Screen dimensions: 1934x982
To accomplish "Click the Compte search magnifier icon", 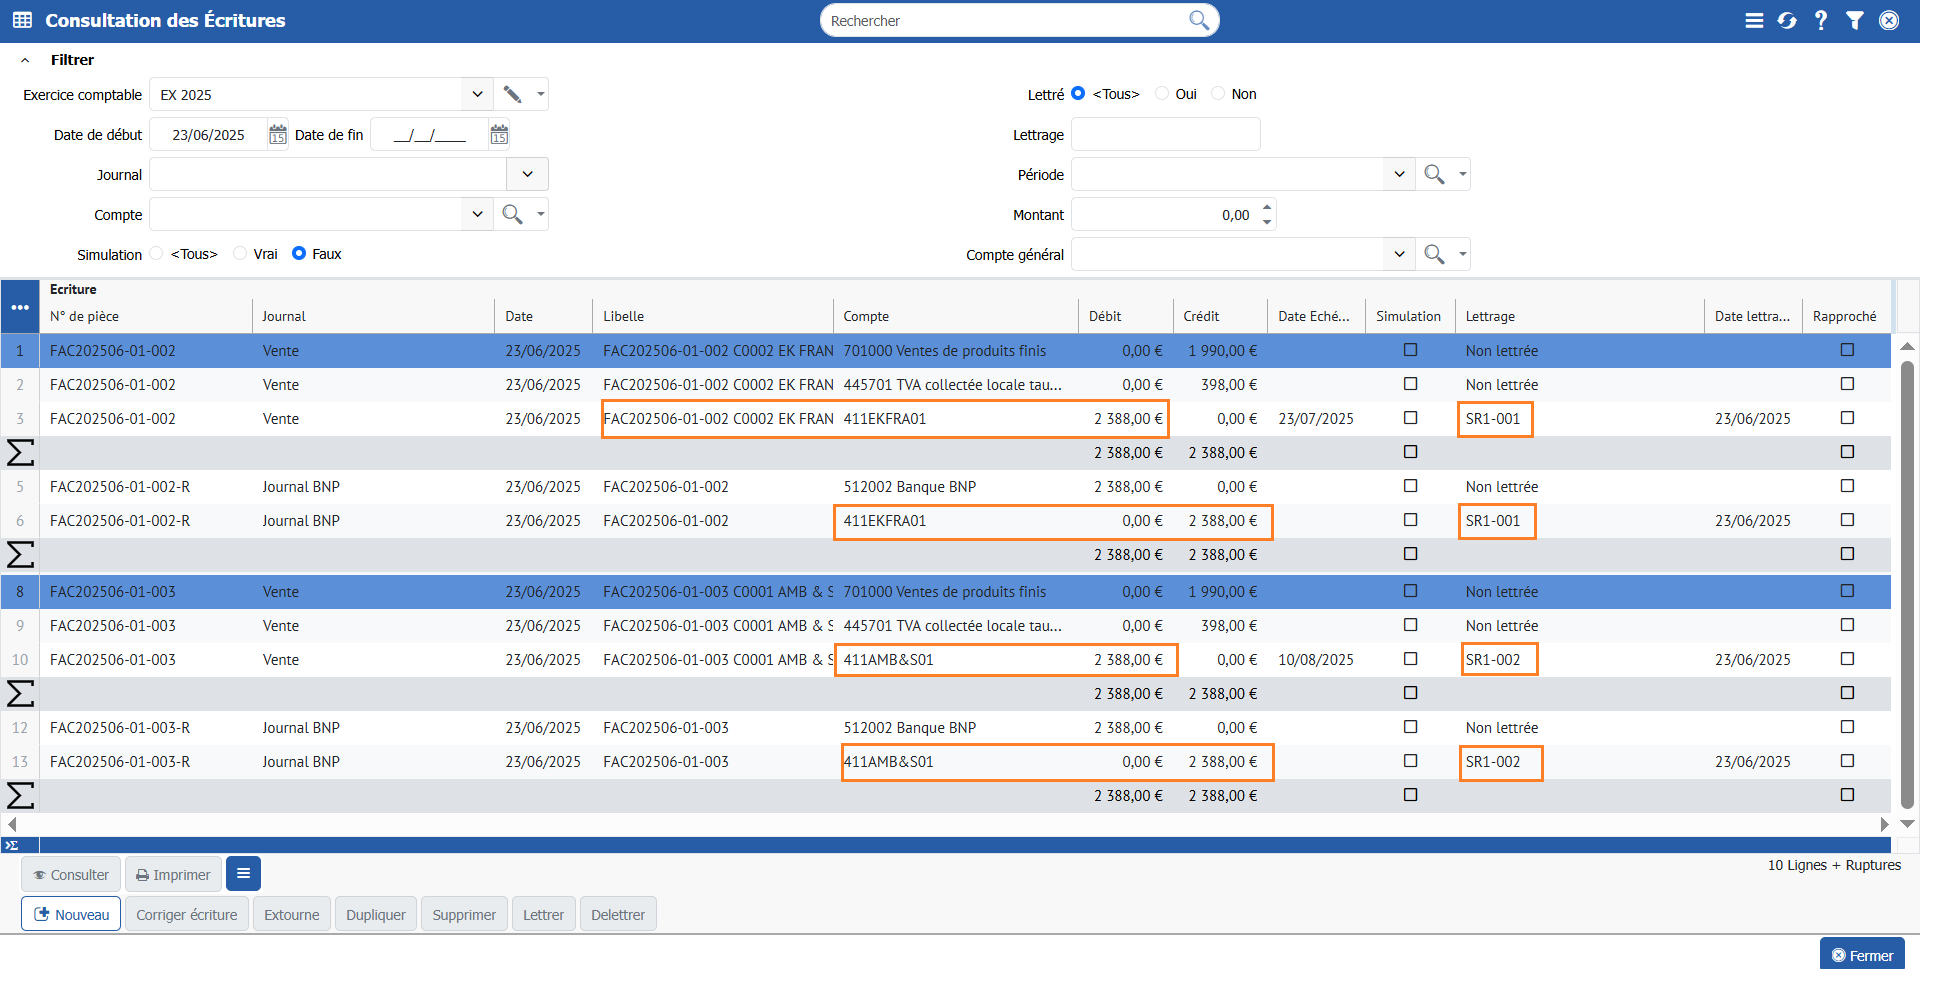I will point(512,214).
